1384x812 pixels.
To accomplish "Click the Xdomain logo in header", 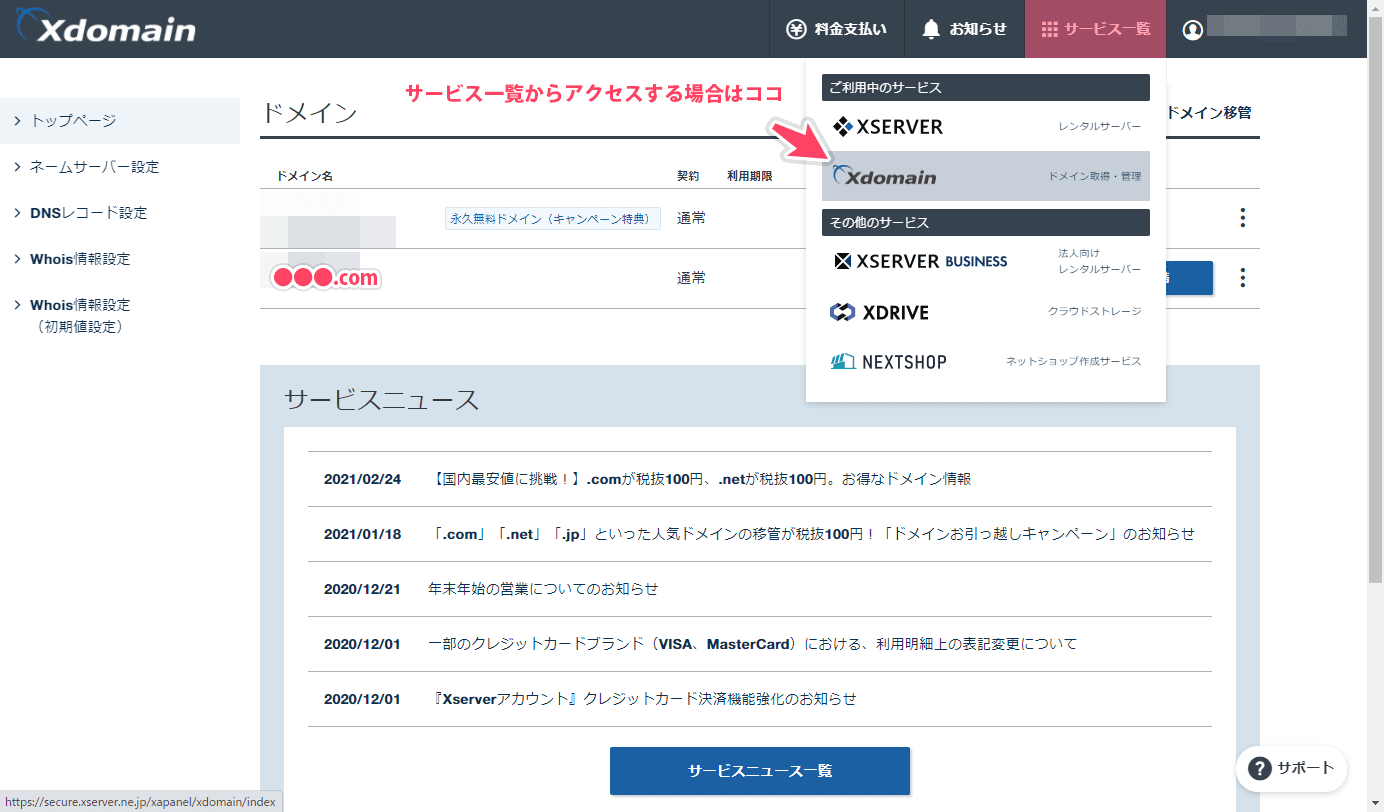I will tap(106, 28).
